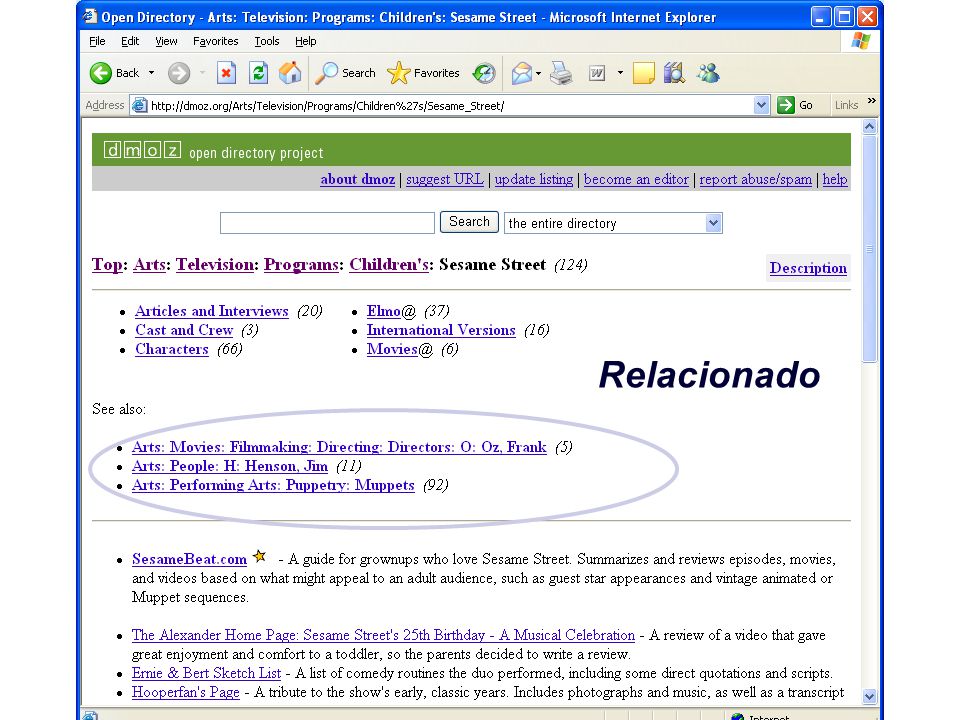Open the Back history dropdown arrow
This screenshot has width=960, height=720.
(x=151, y=73)
